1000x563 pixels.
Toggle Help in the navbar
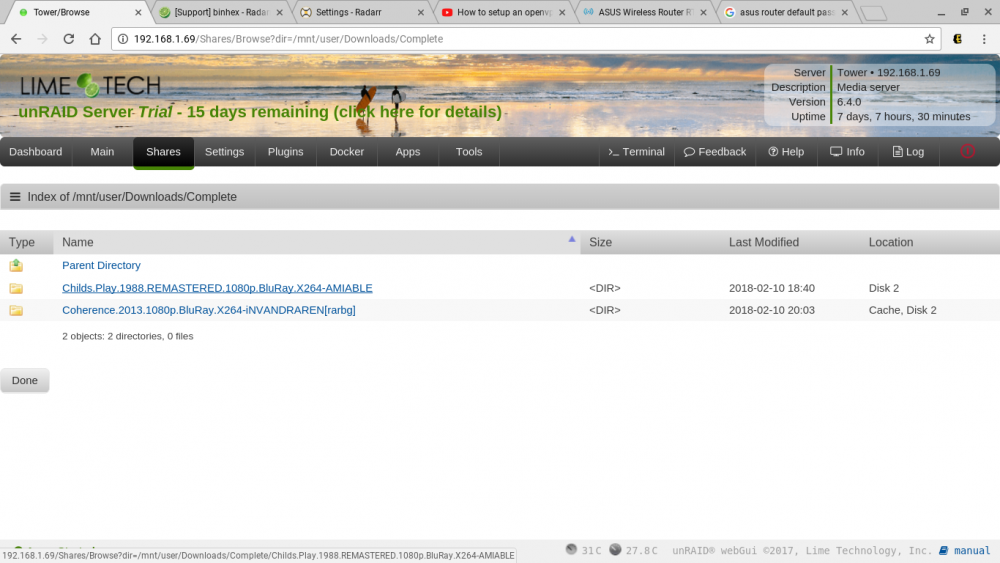(786, 152)
